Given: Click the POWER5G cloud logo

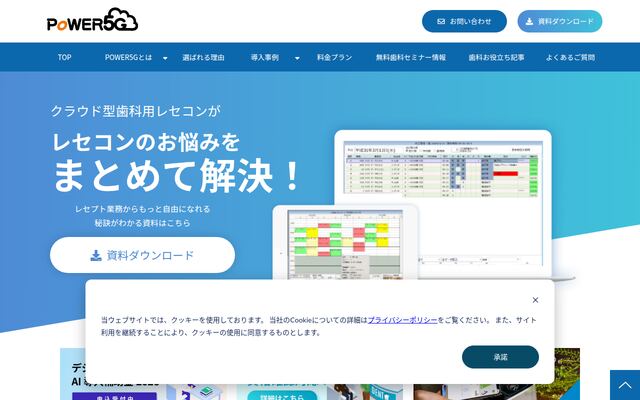Looking at the screenshot, I should coord(92,20).
